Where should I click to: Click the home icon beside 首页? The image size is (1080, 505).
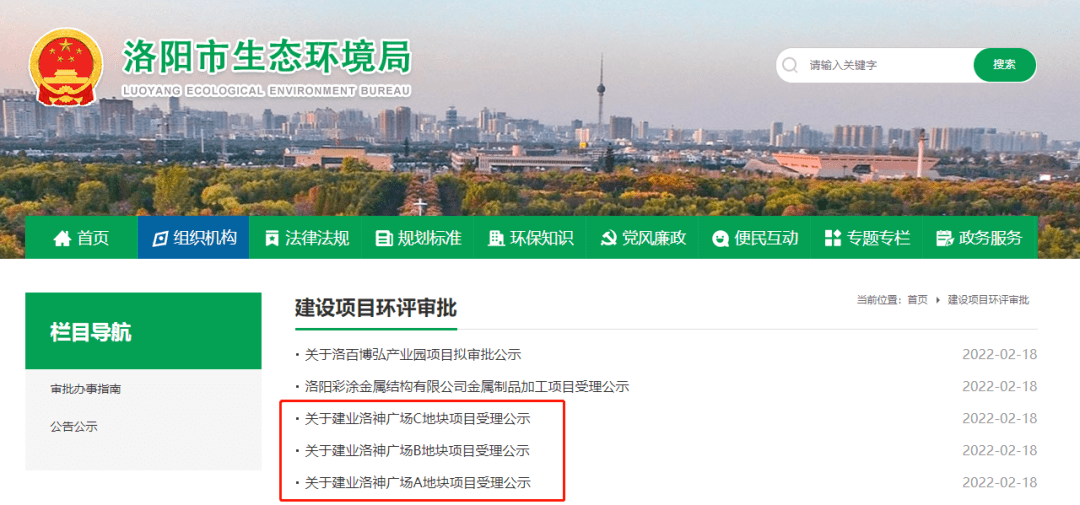pos(62,238)
